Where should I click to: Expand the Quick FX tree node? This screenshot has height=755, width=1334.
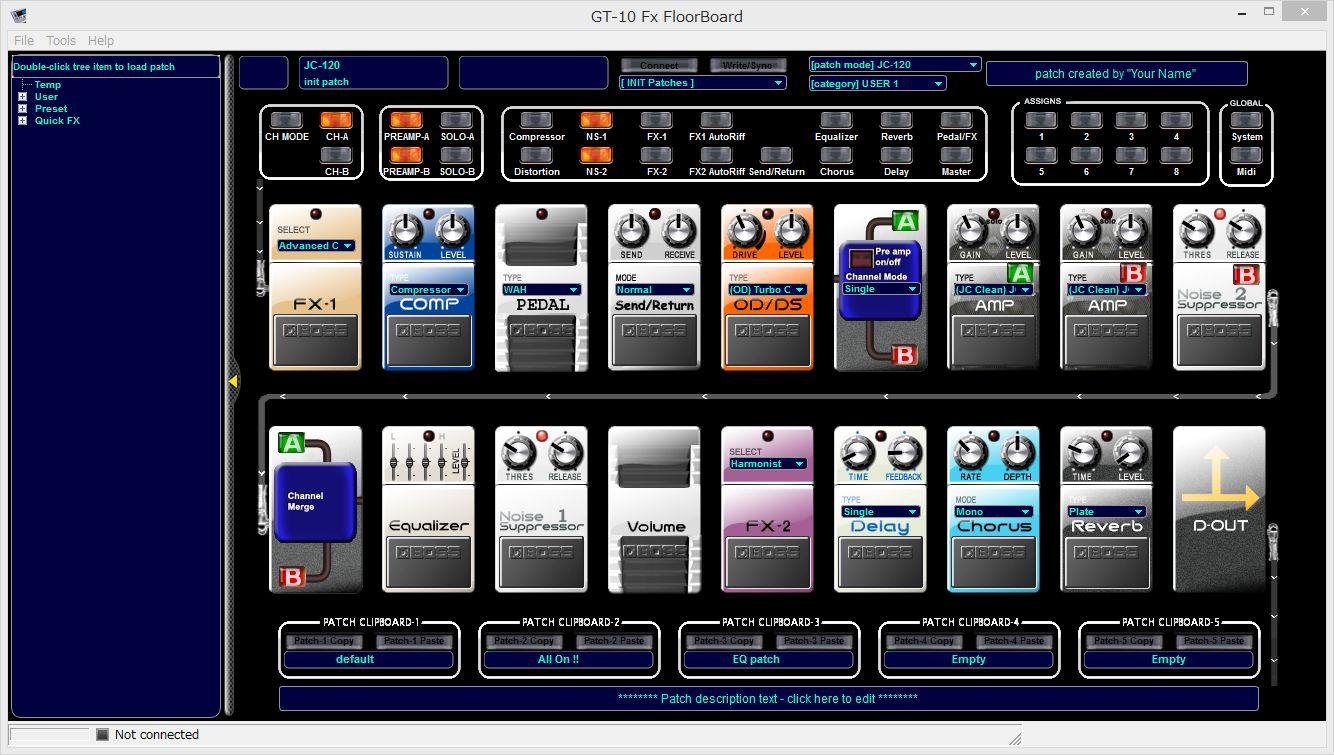pos(23,121)
